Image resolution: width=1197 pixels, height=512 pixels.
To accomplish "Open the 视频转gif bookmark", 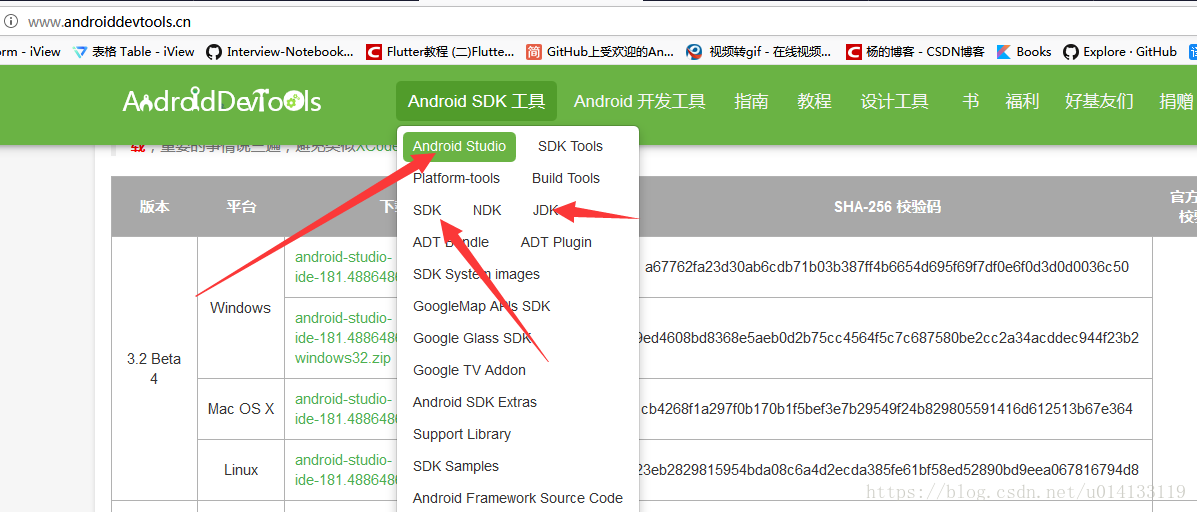I will point(759,52).
